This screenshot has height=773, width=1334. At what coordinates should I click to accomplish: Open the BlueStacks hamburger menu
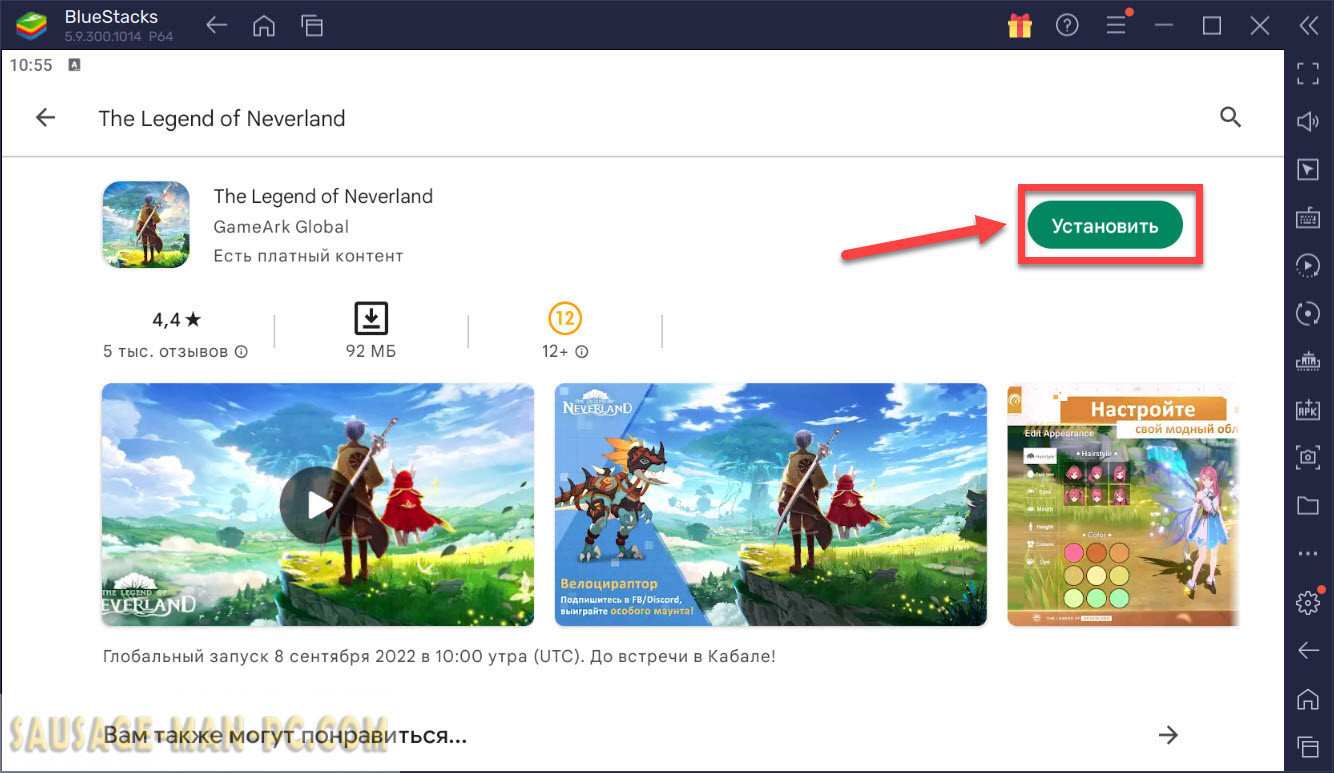1116,26
